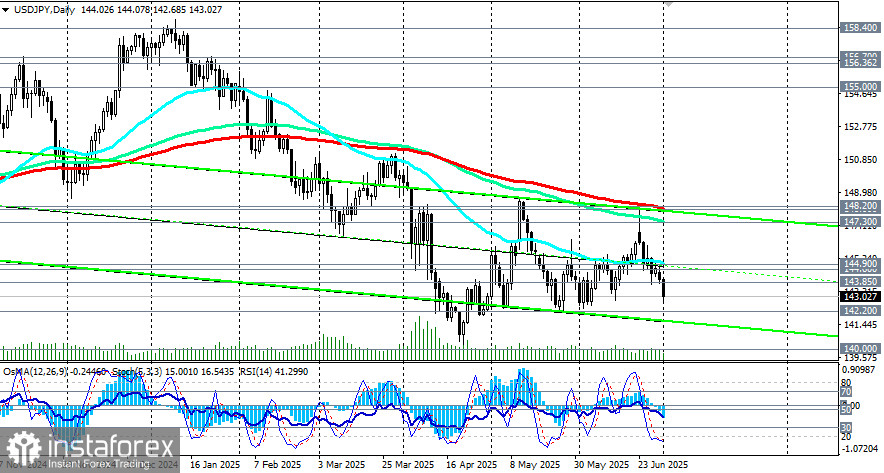Click the 30 May 2025 date label
This screenshot has width=884, height=473.
pyautogui.click(x=602, y=465)
